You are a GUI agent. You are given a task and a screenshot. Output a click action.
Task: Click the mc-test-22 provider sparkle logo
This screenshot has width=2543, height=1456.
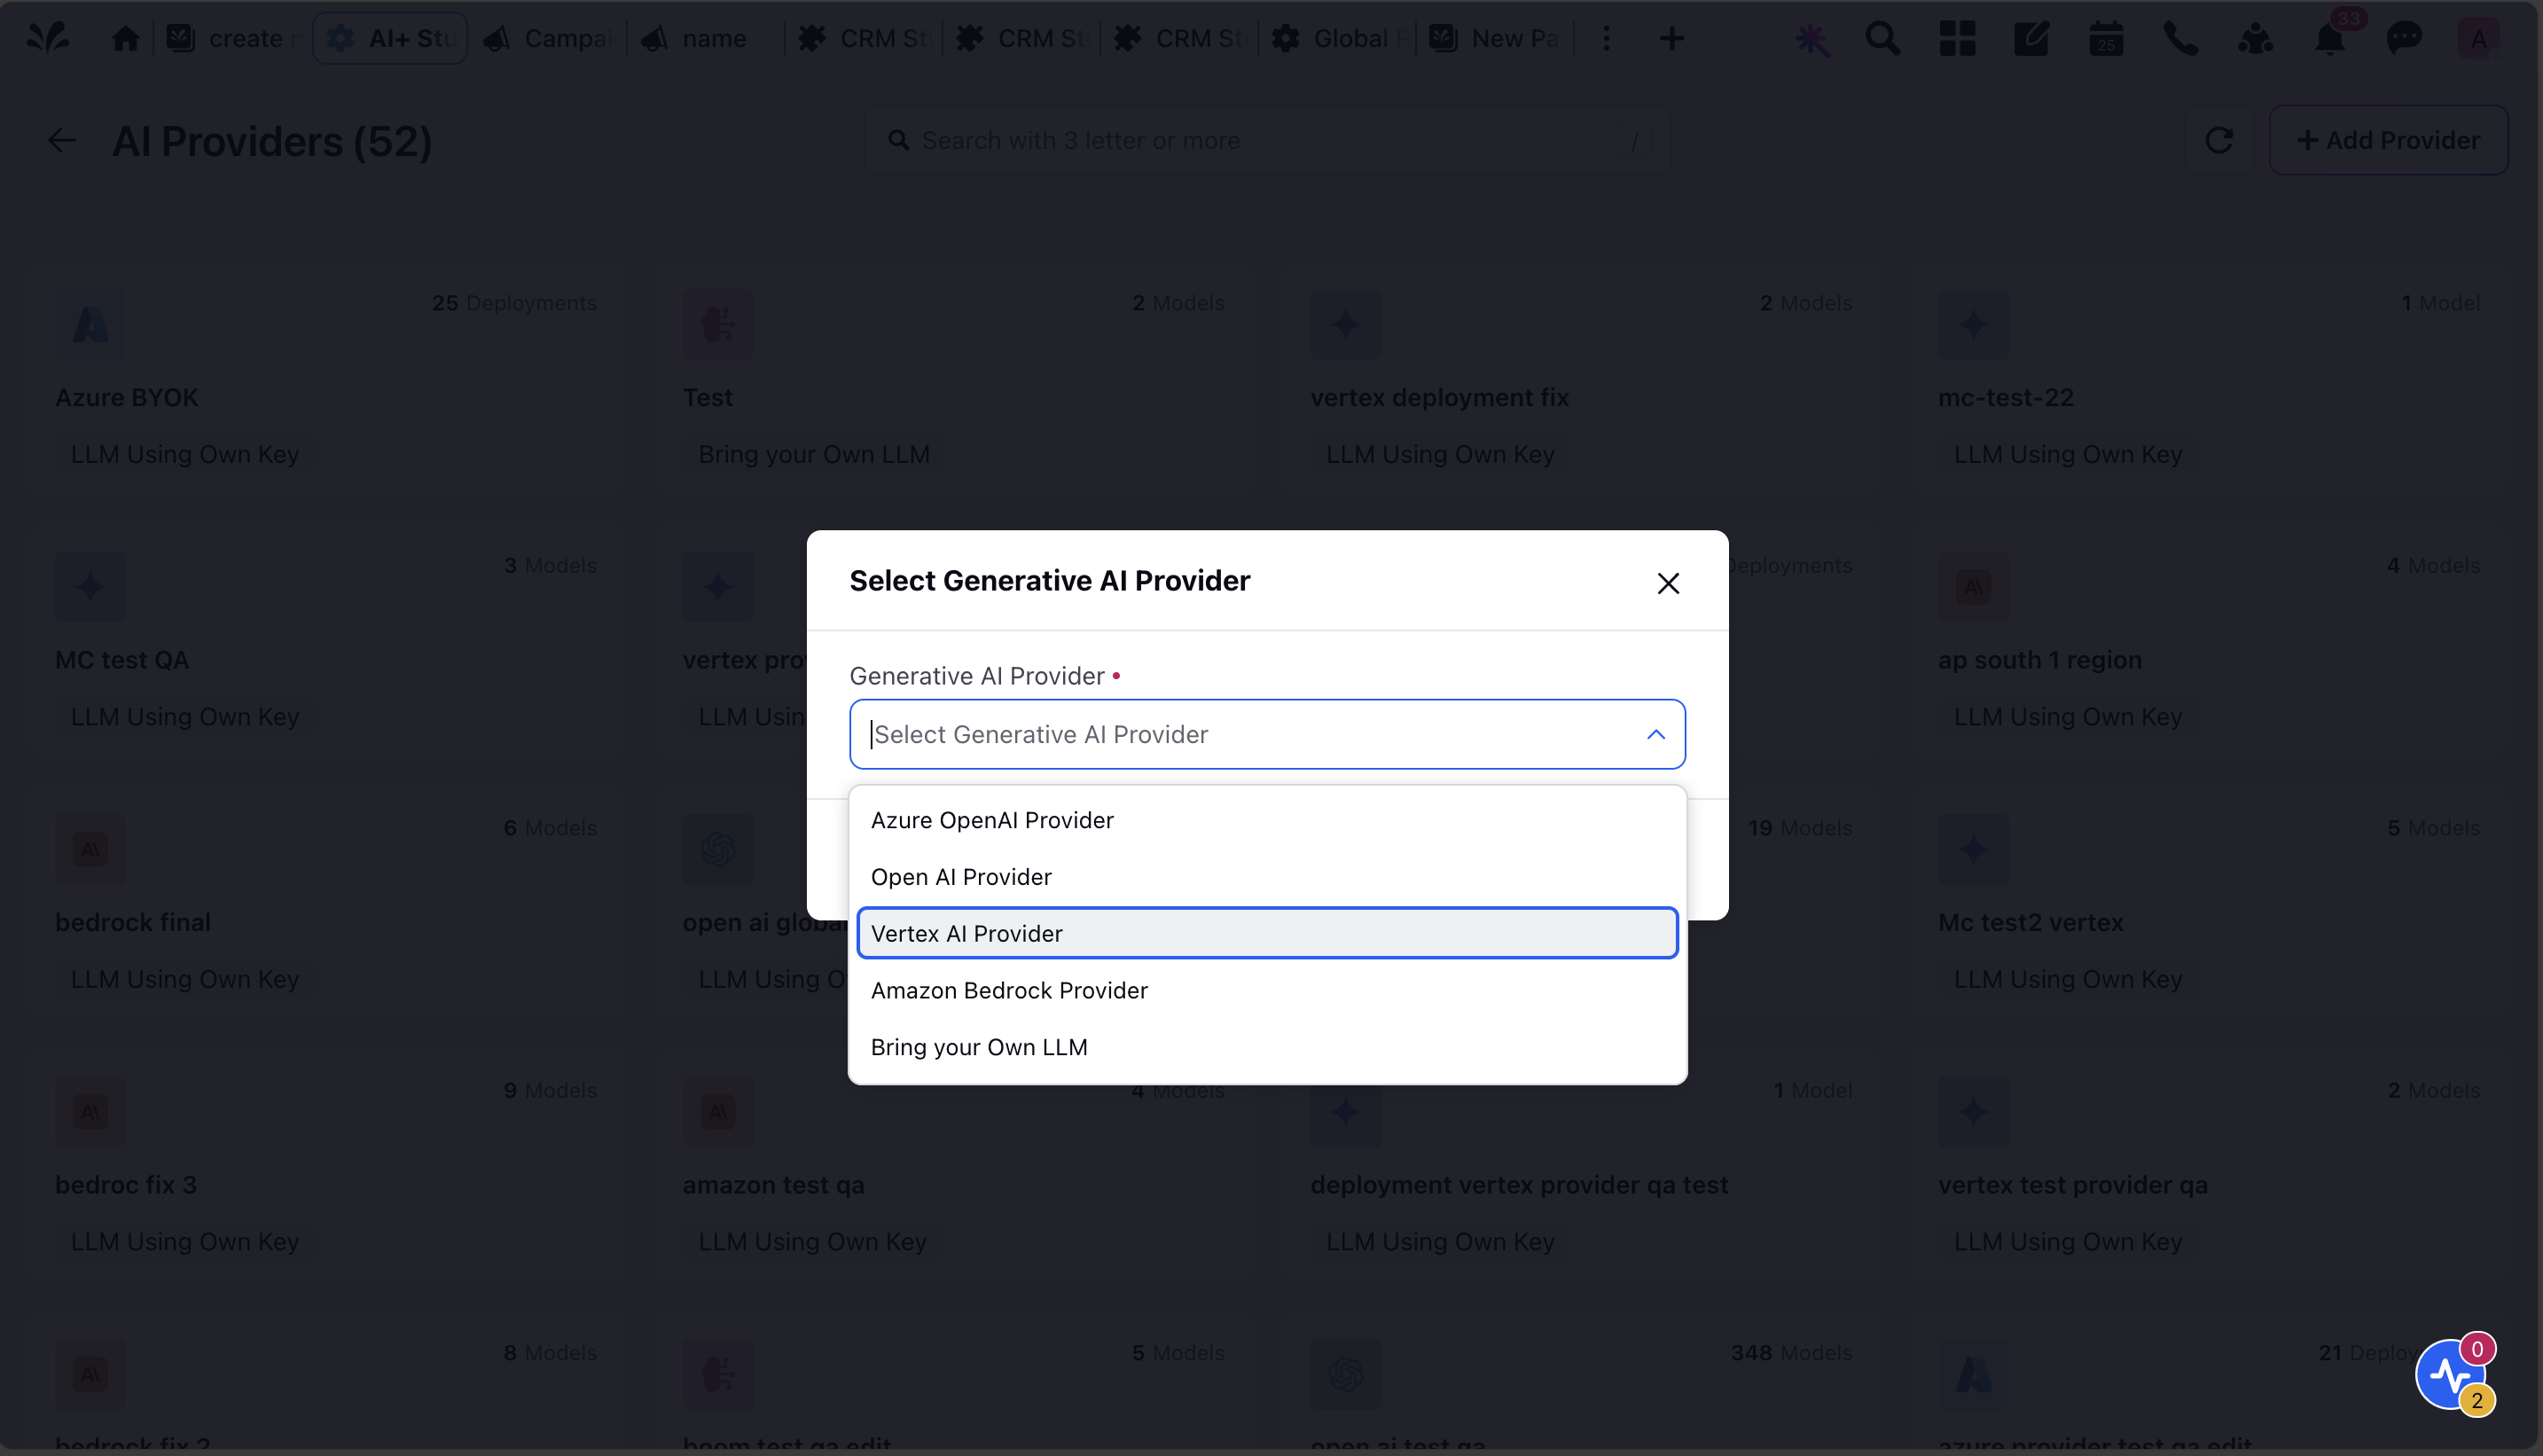[x=1973, y=324]
